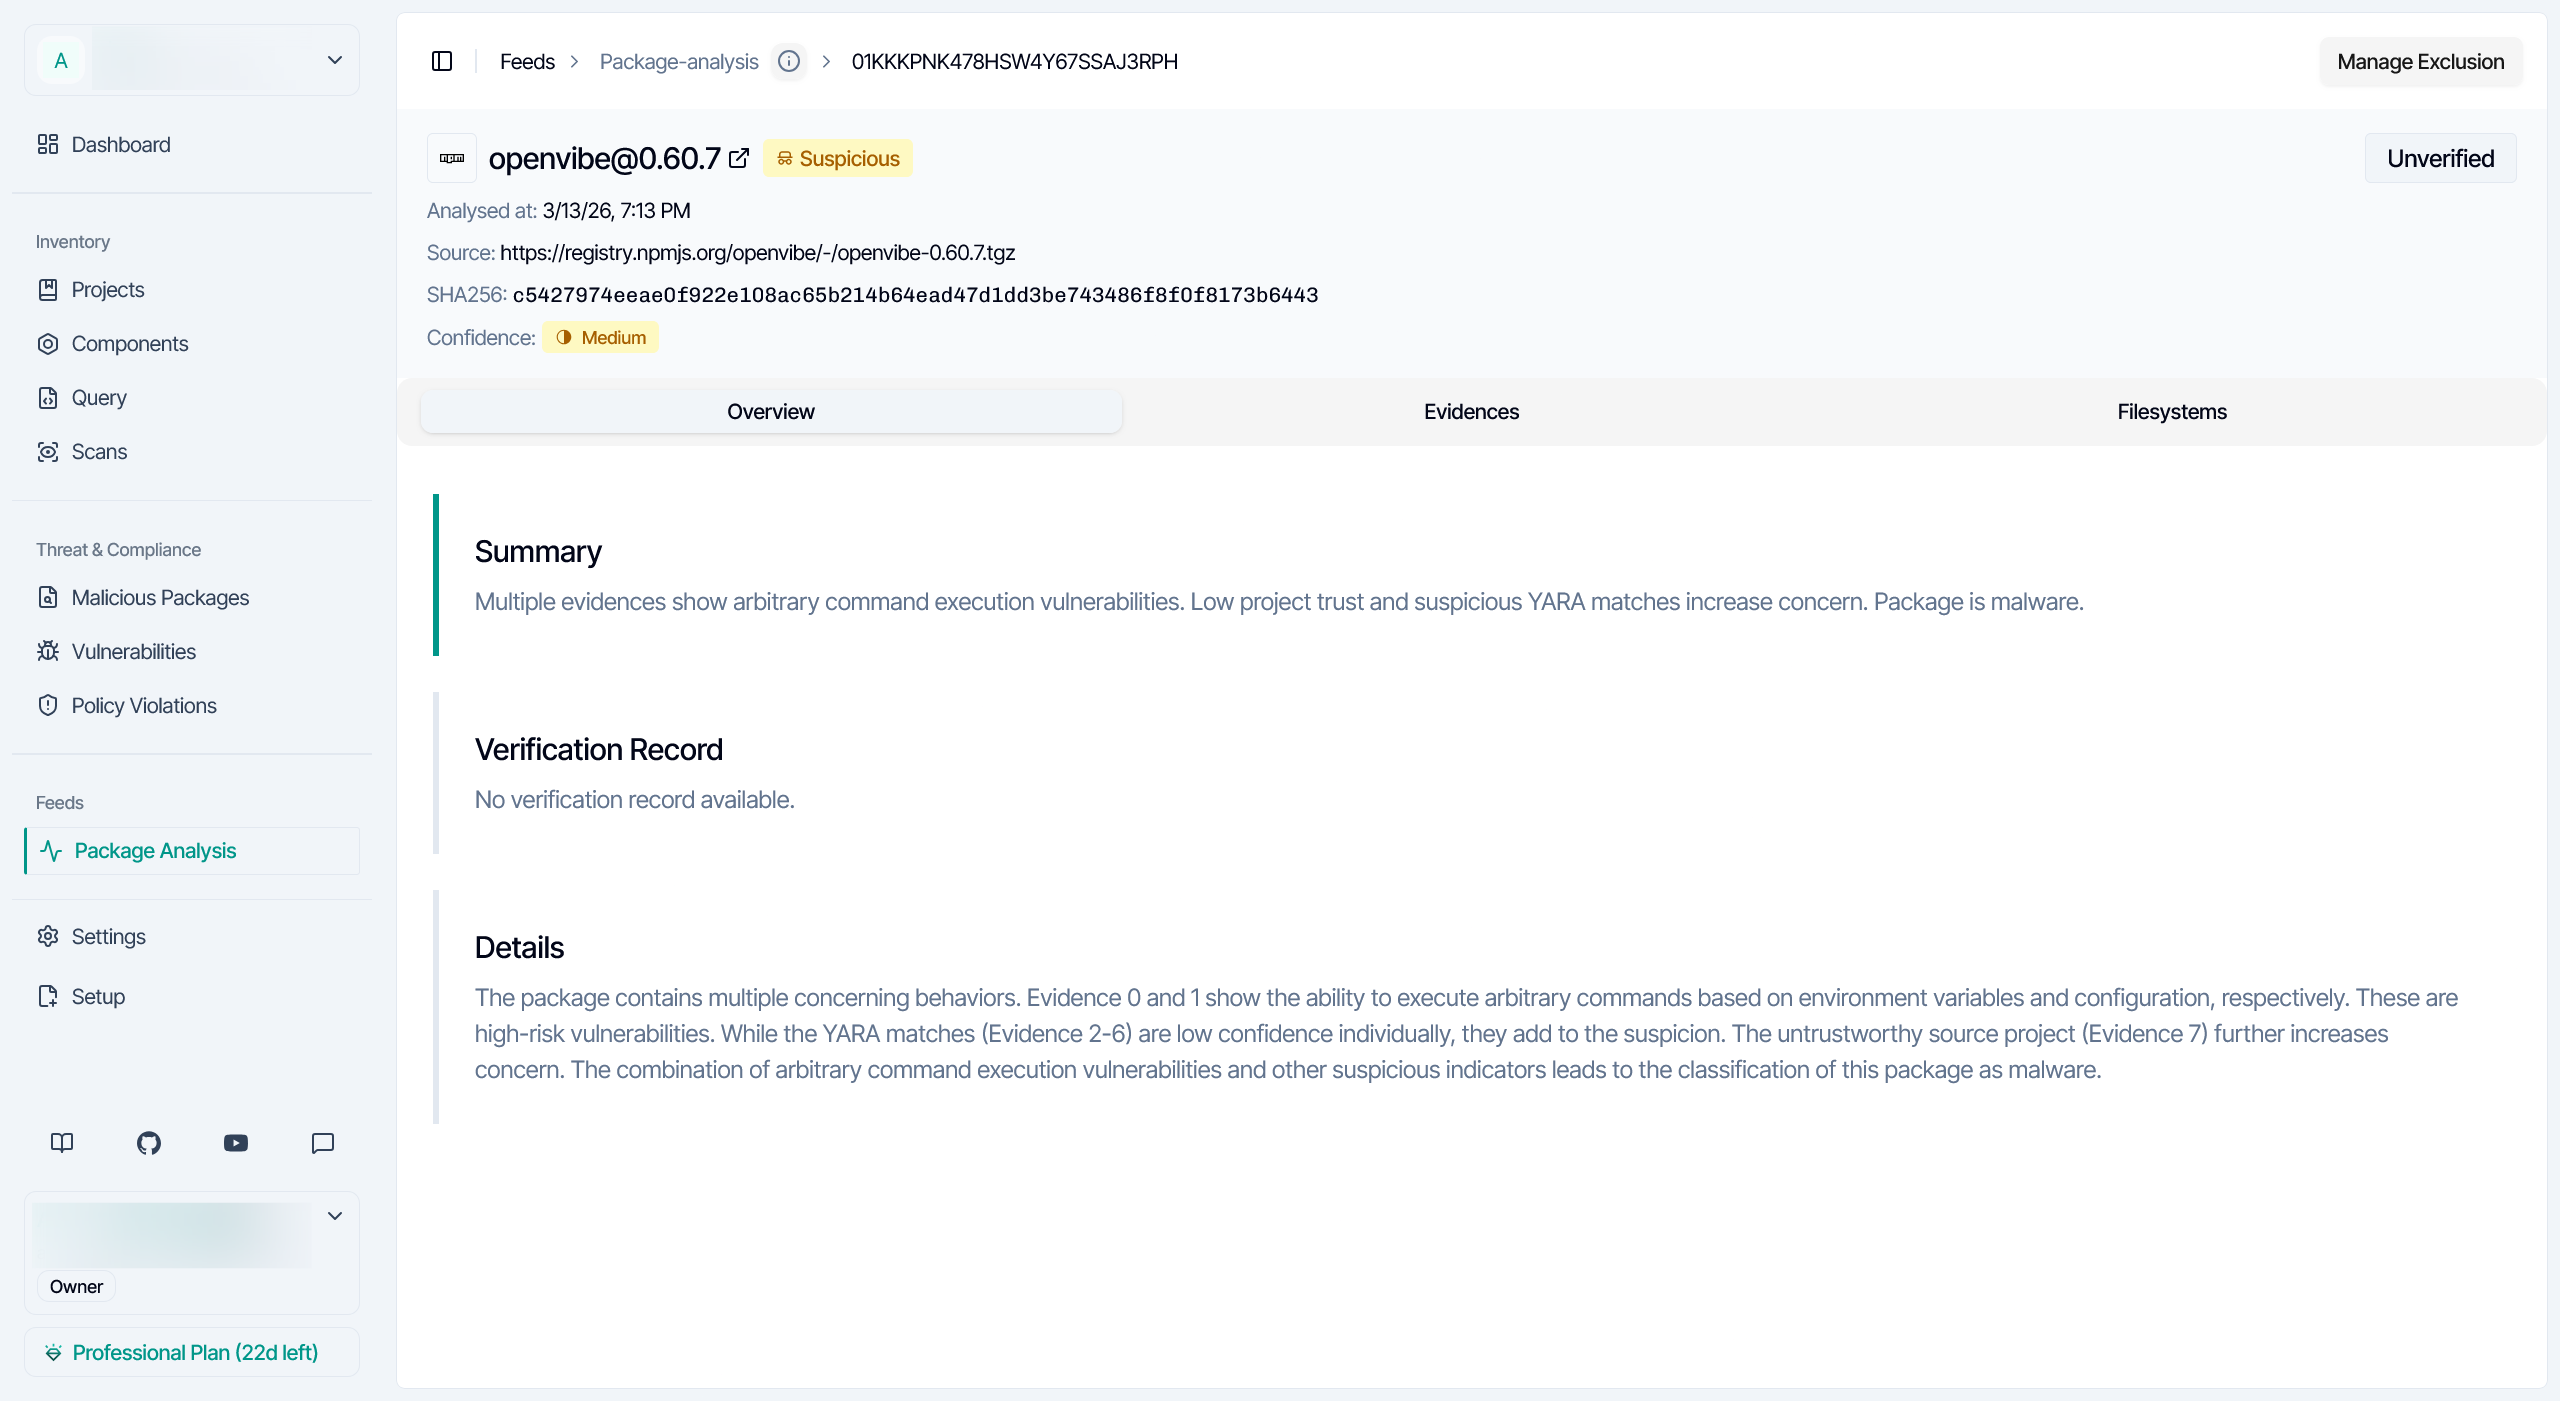Expand the Owner account dropdown
Image resolution: width=2560 pixels, height=1401 pixels.
(x=335, y=1216)
